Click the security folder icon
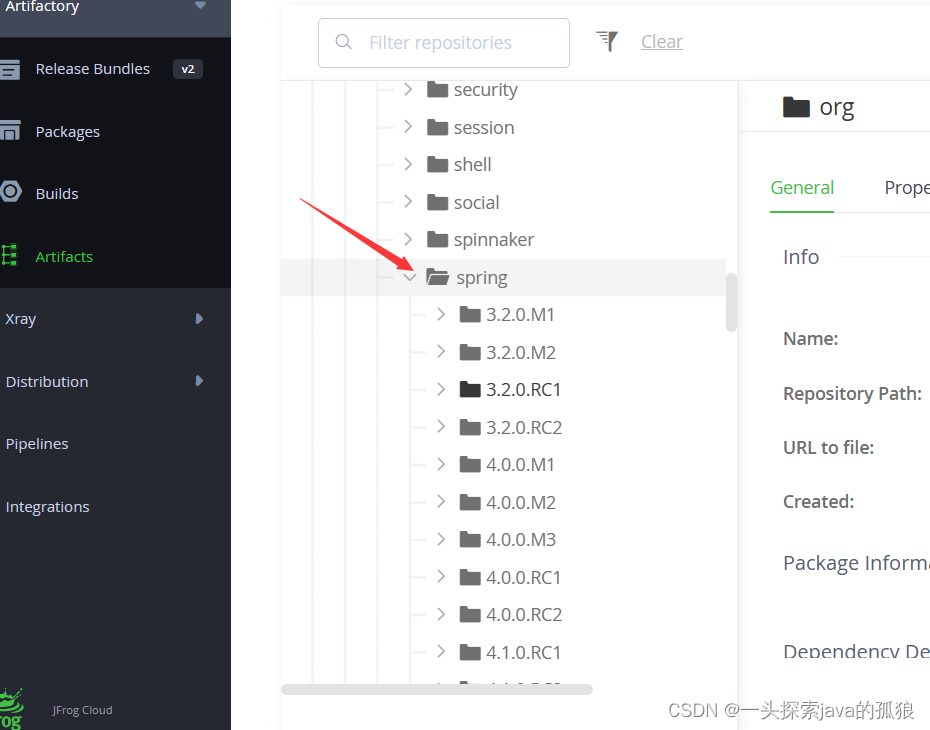930x730 pixels. pos(438,90)
